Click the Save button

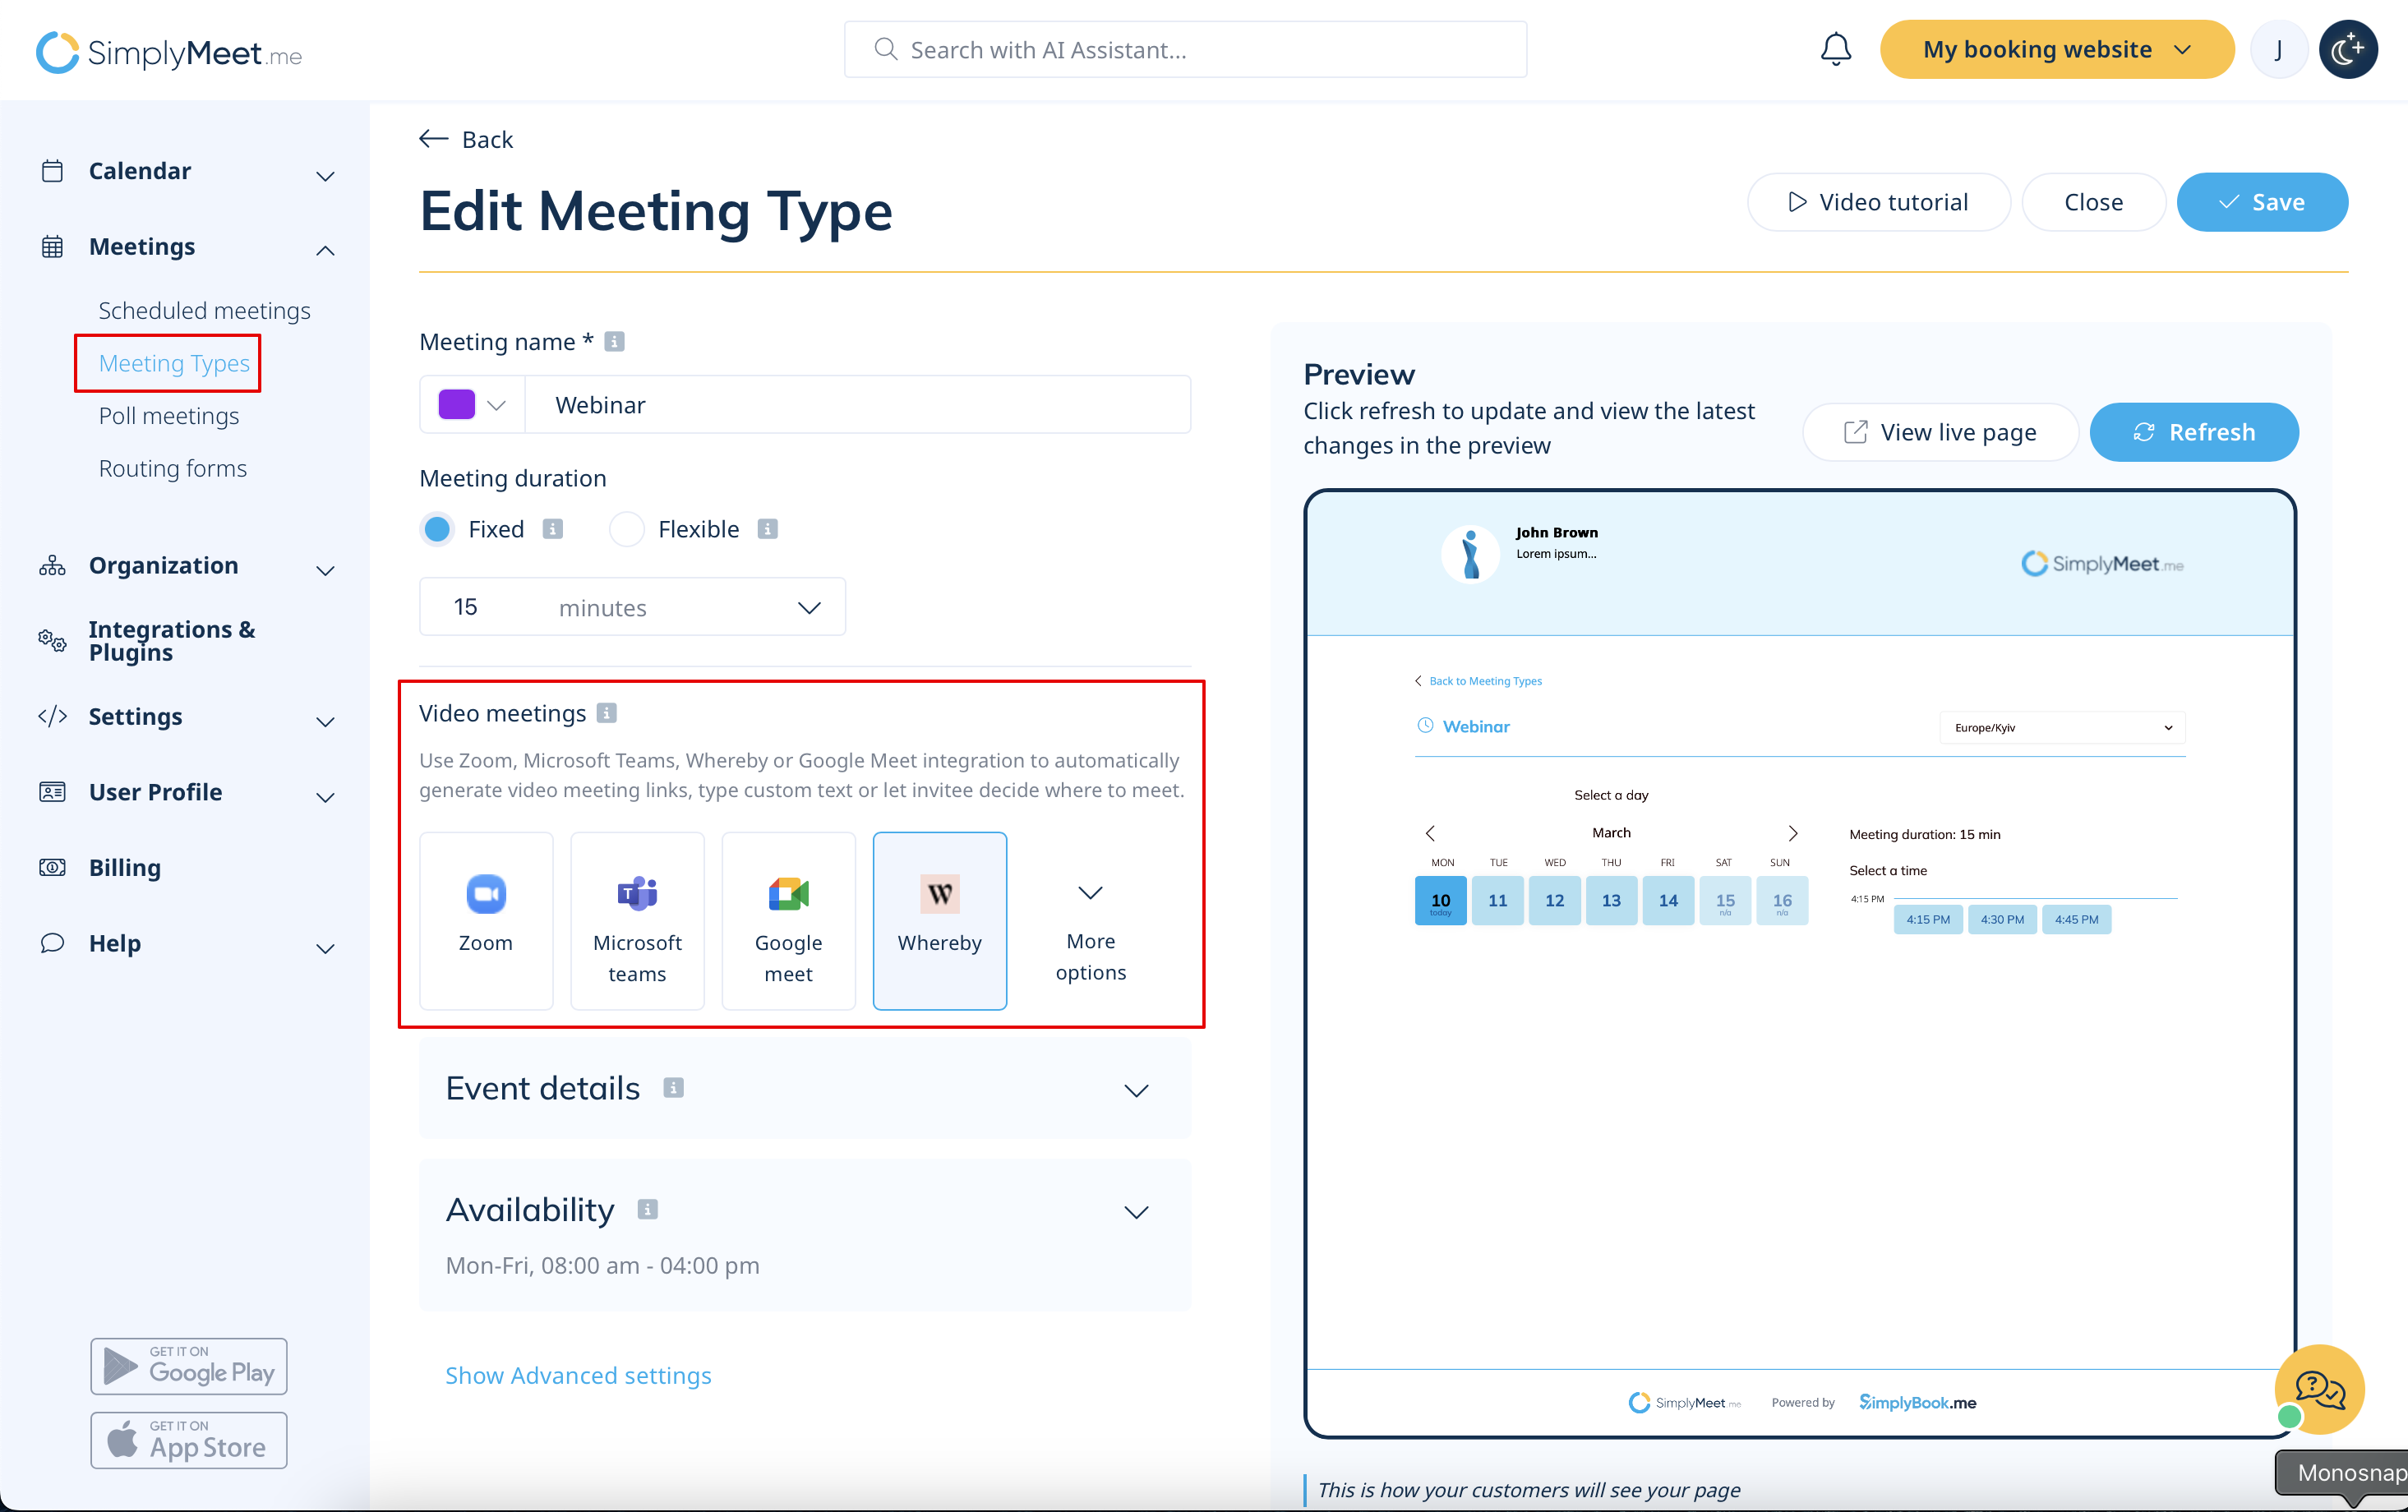[x=2261, y=202]
